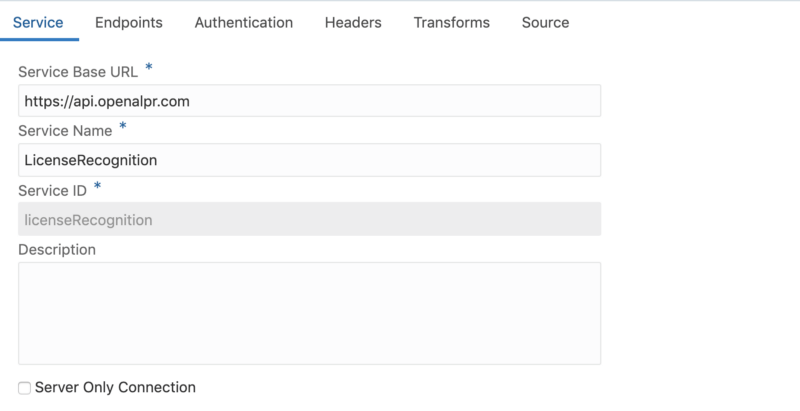Screen dimensions: 800x411
Task: Click the disabled Service ID field
Action: click(x=309, y=219)
